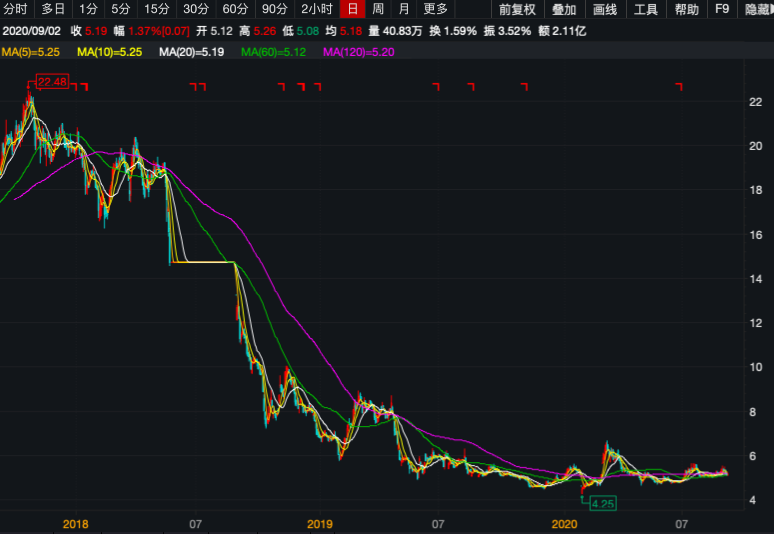Open the 叠加 overlay menu
This screenshot has width=774, height=534.
click(x=564, y=9)
